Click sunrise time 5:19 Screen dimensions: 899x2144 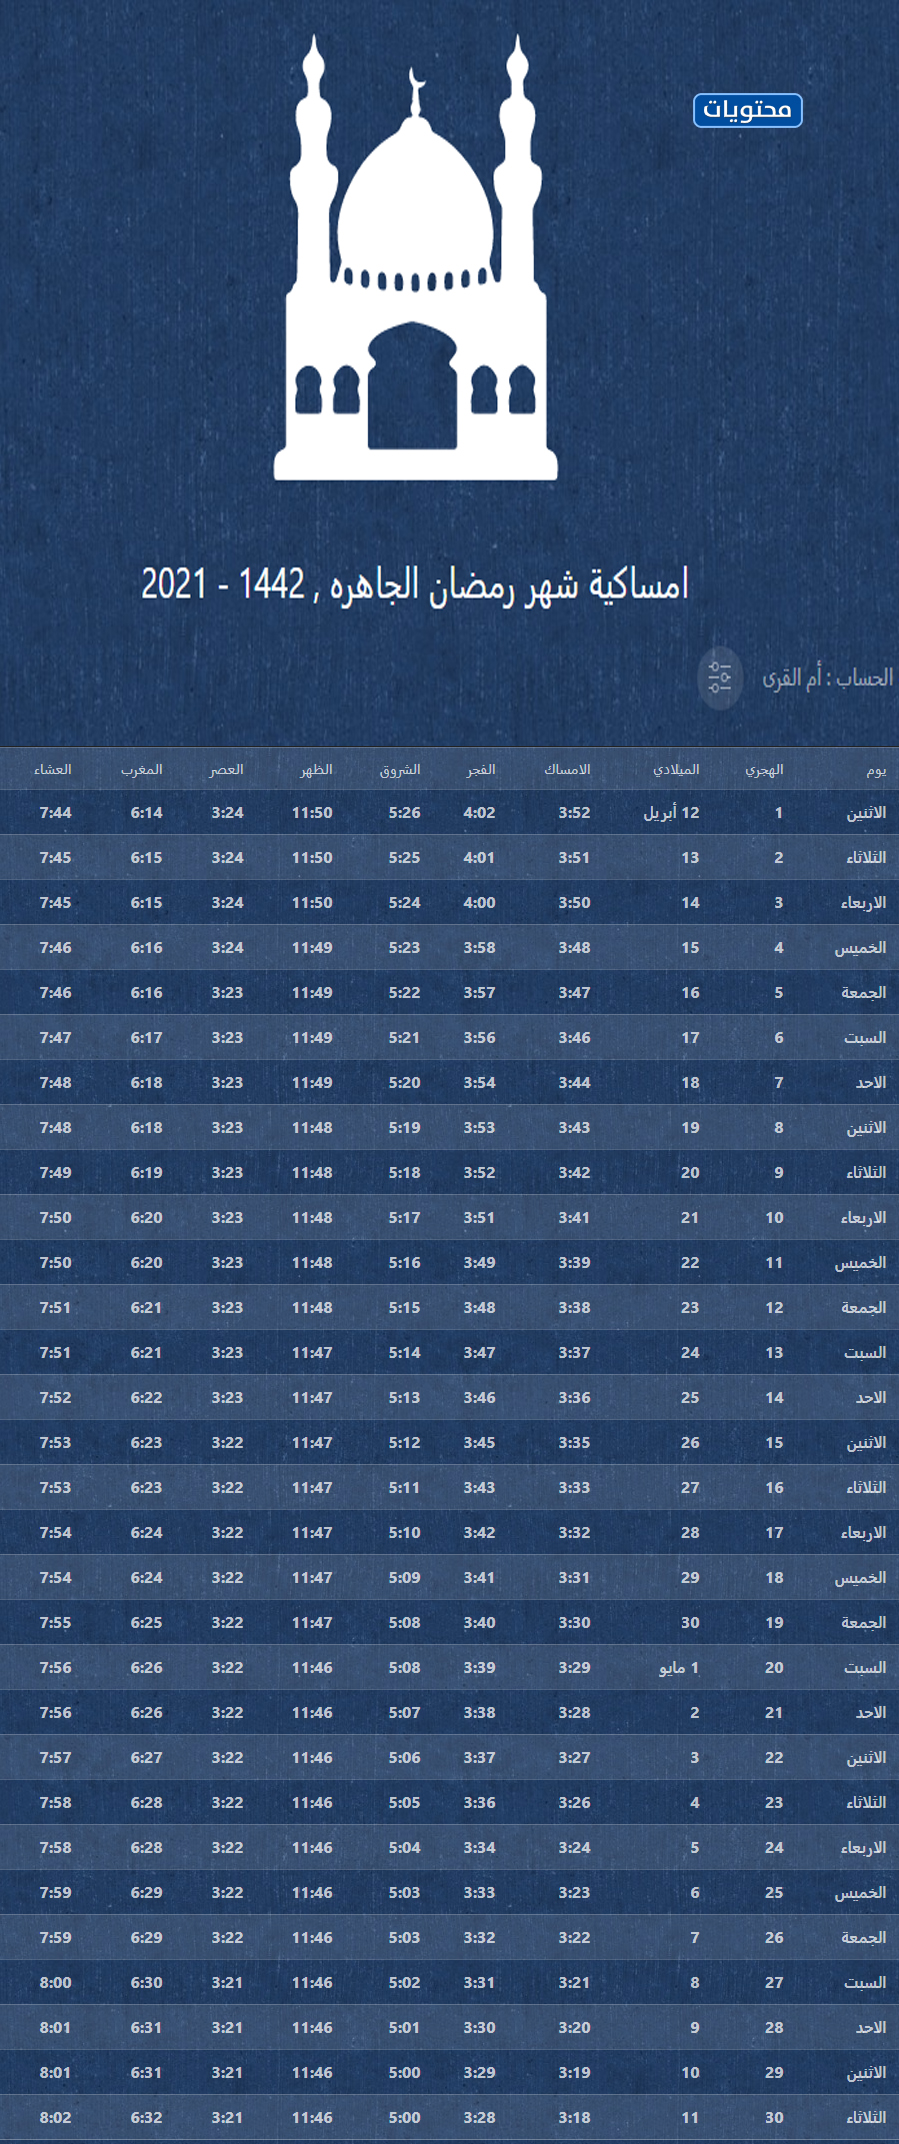[404, 1128]
